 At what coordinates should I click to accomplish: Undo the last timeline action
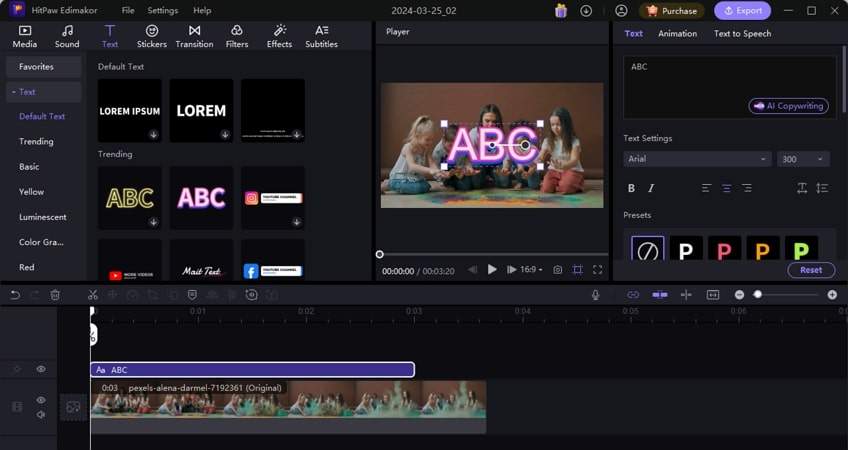point(15,295)
